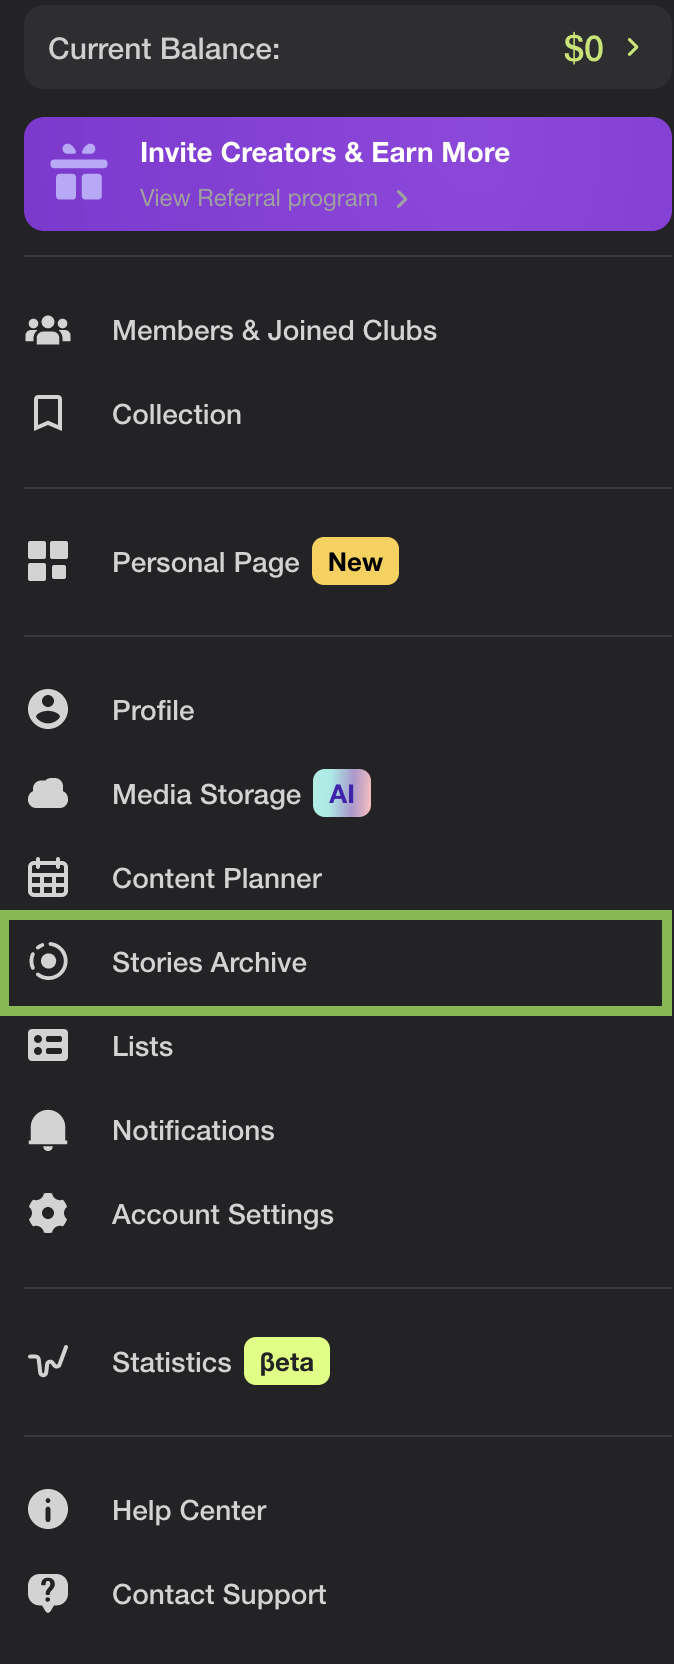Open Lists using the list icon
This screenshot has width=674, height=1664.
pos(47,1046)
